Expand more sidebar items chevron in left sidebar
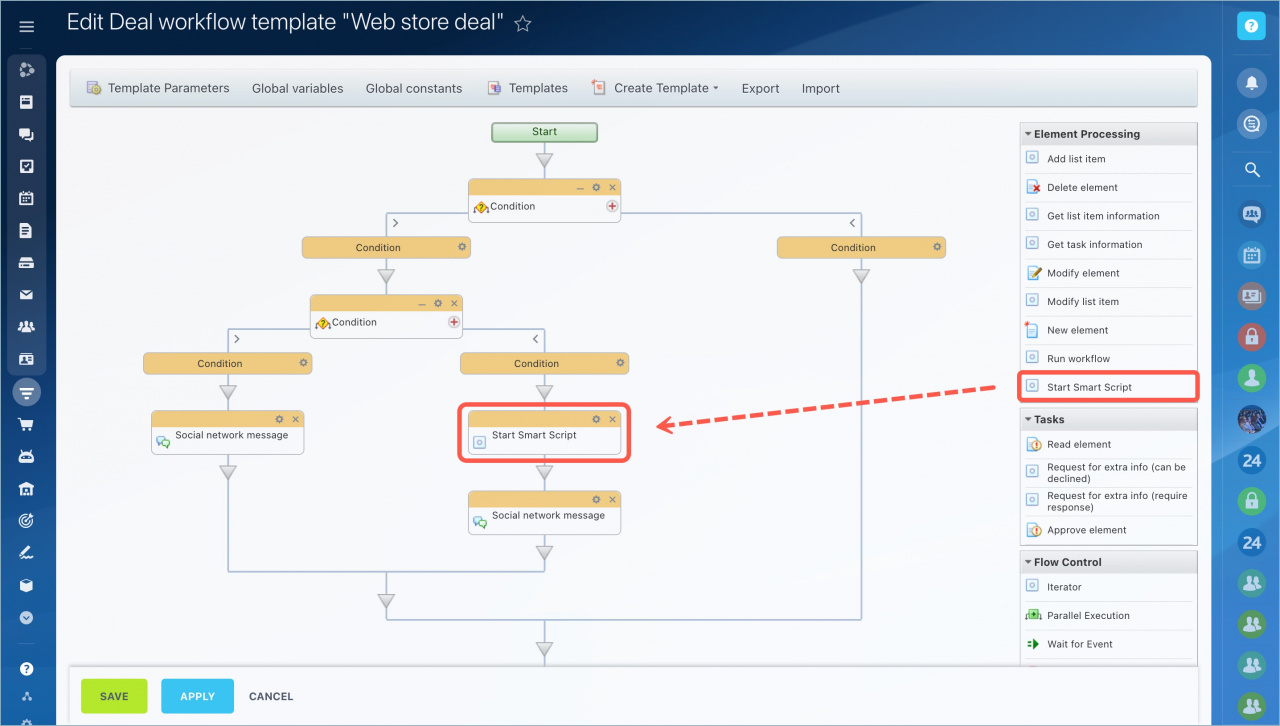The image size is (1280, 726). (x=27, y=618)
